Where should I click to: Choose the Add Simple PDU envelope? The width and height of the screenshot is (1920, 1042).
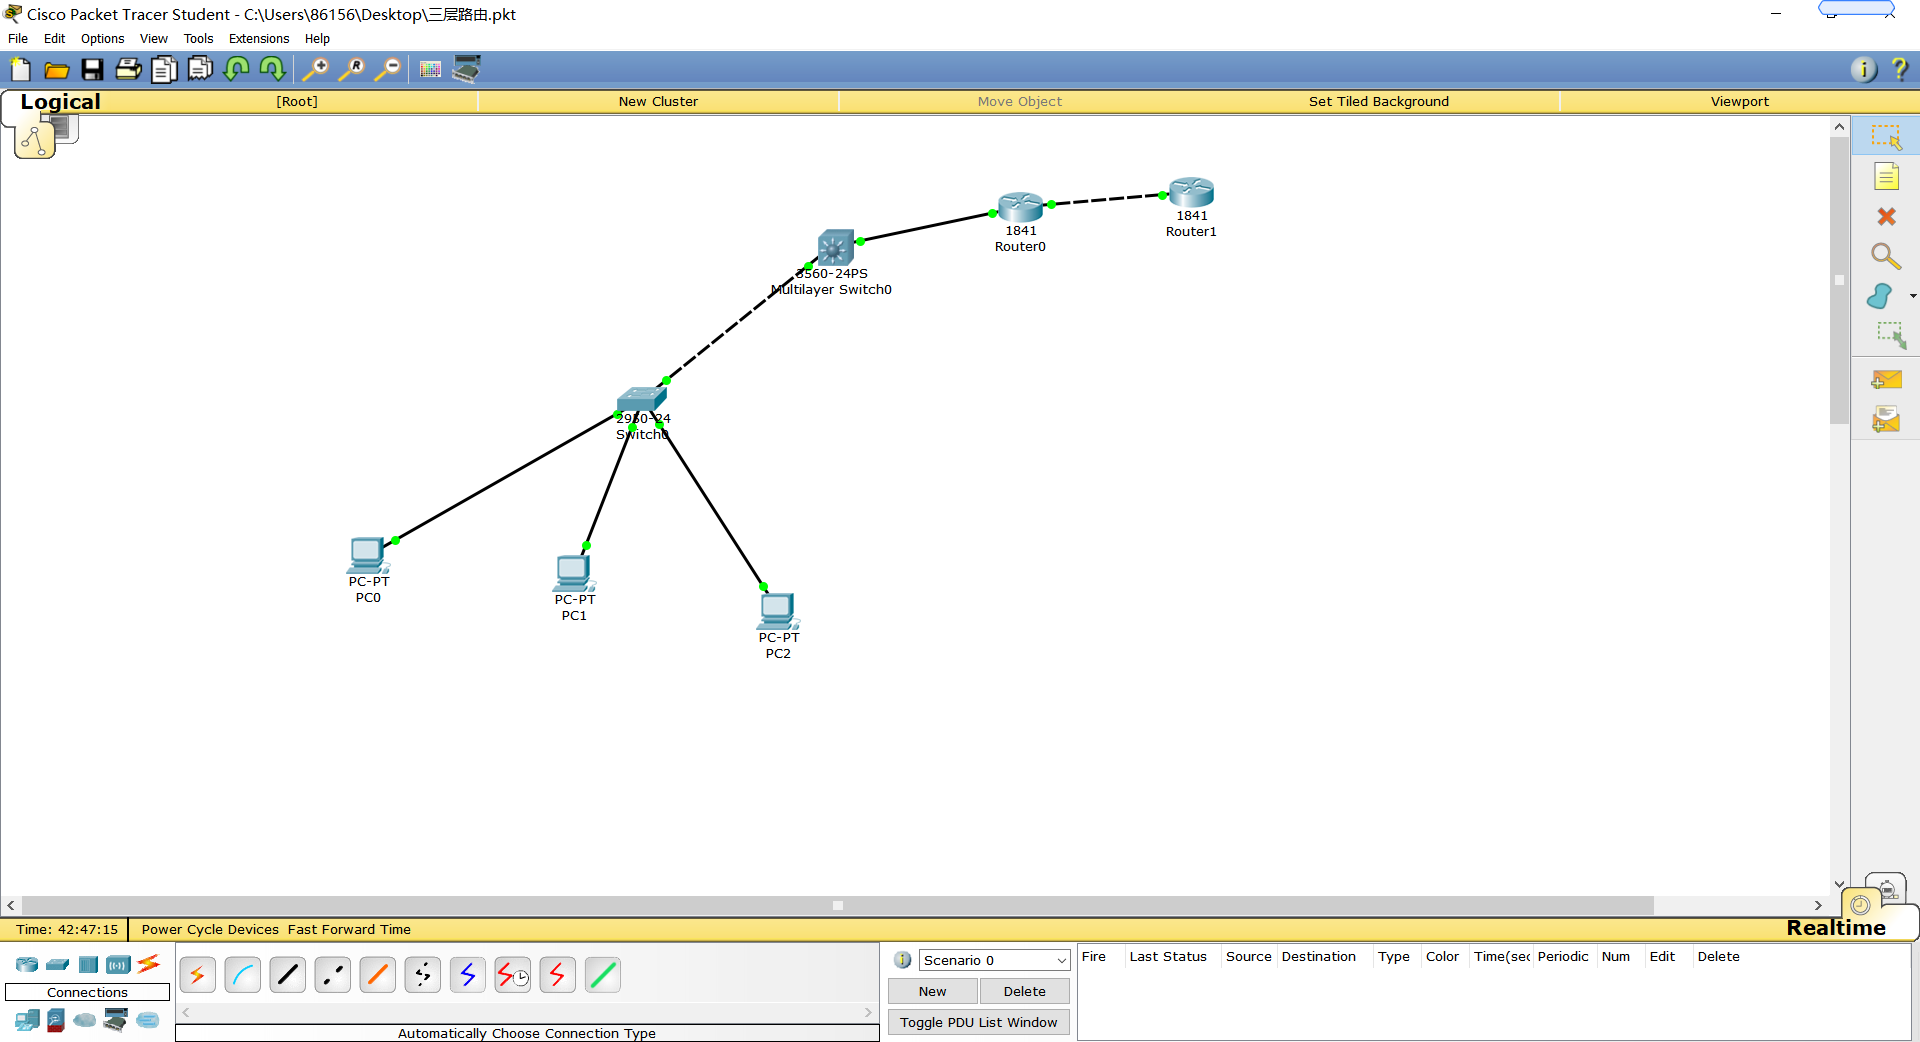click(1886, 380)
